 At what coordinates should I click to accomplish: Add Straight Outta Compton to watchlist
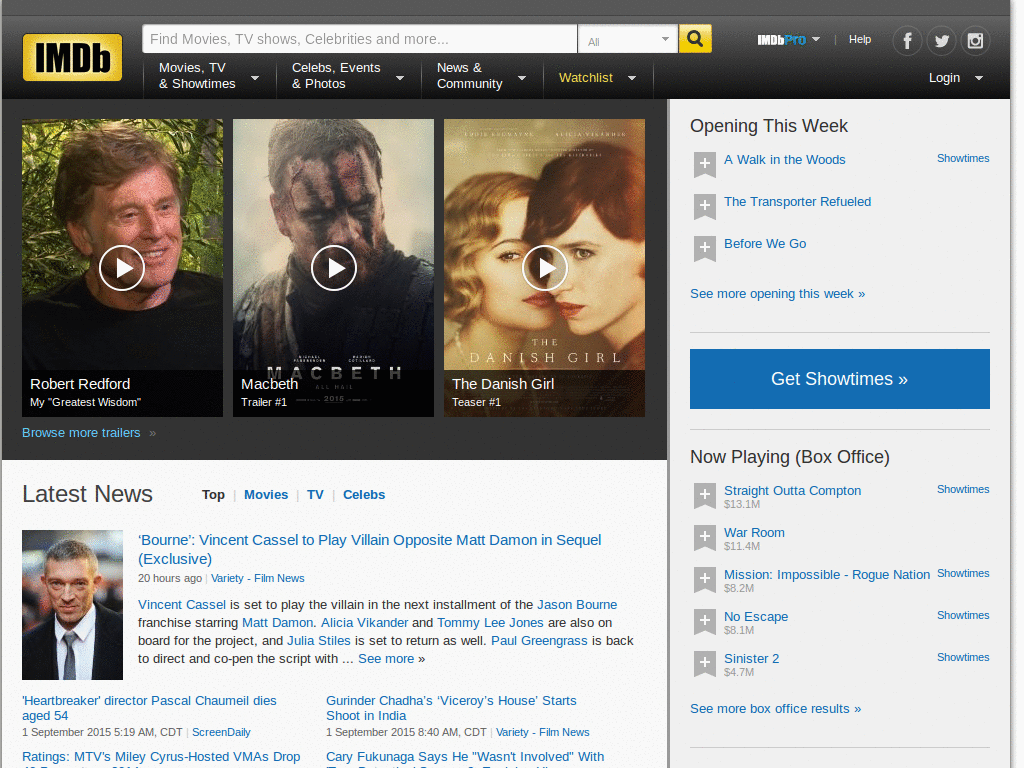tap(705, 495)
